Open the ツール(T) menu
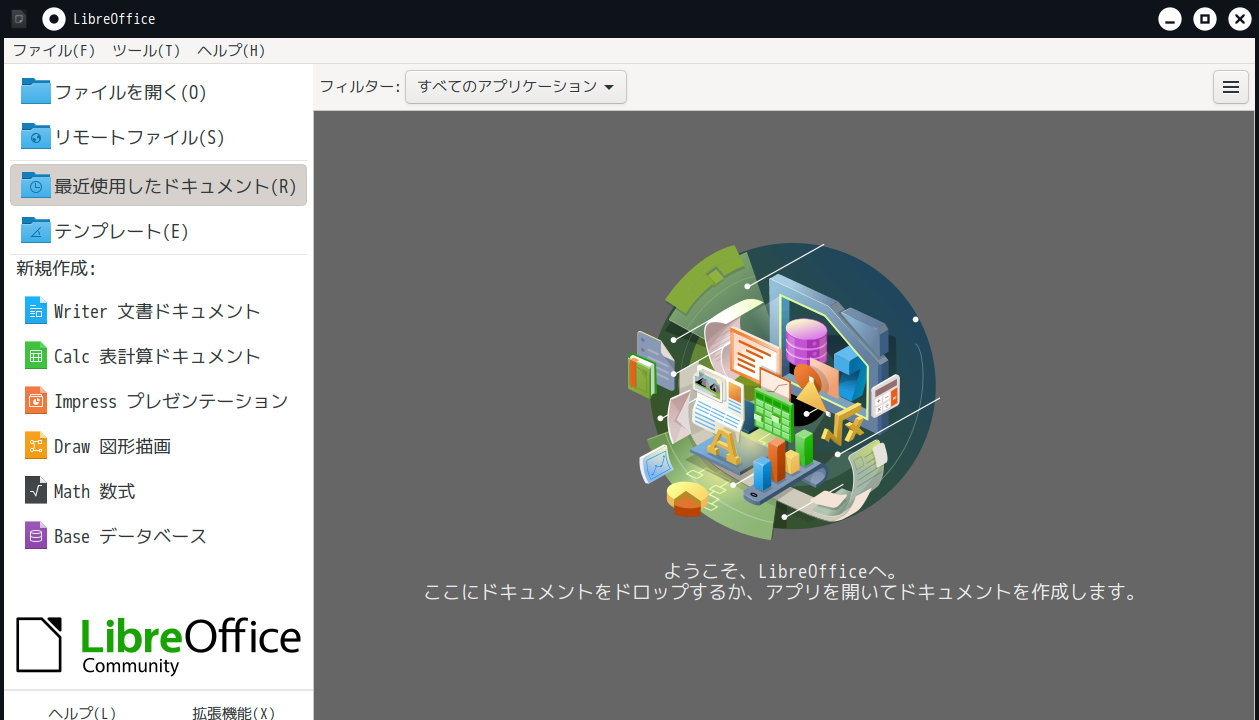 (x=146, y=51)
